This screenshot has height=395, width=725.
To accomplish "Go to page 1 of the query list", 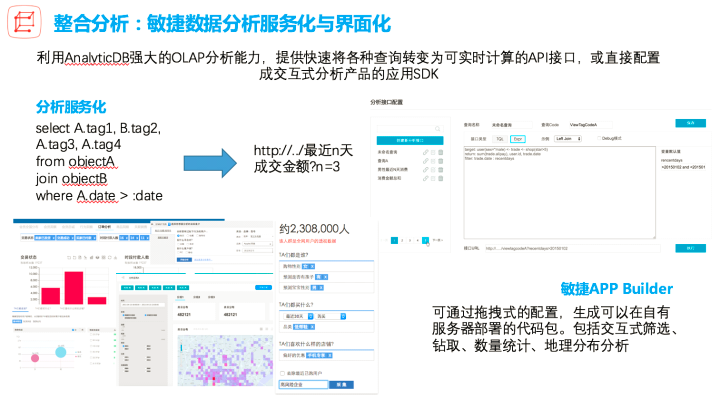I will point(394,240).
